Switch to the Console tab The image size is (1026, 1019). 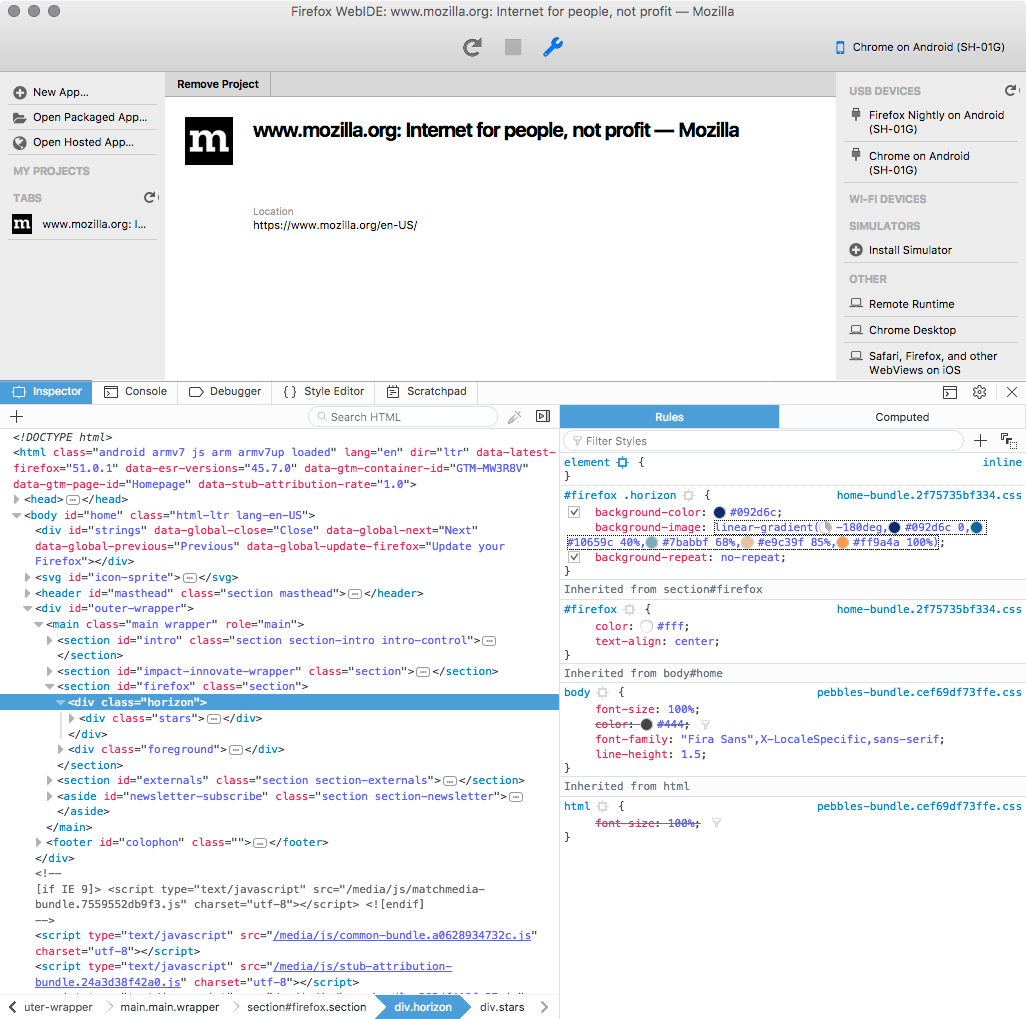(x=135, y=391)
